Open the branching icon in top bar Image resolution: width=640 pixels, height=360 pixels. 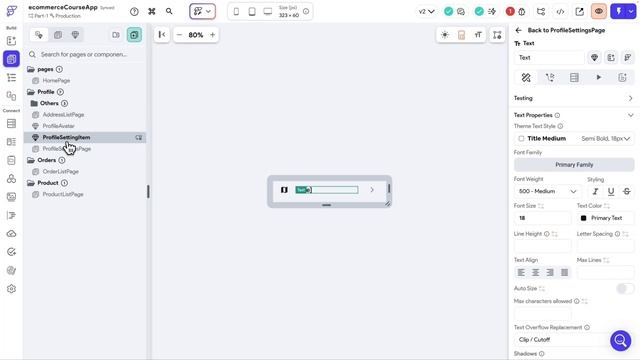(541, 11)
